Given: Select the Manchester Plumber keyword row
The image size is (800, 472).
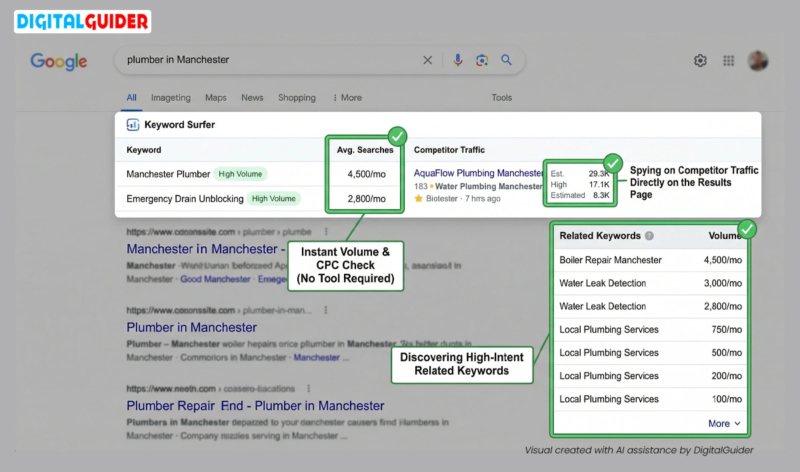Looking at the screenshot, I should pyautogui.click(x=168, y=174).
